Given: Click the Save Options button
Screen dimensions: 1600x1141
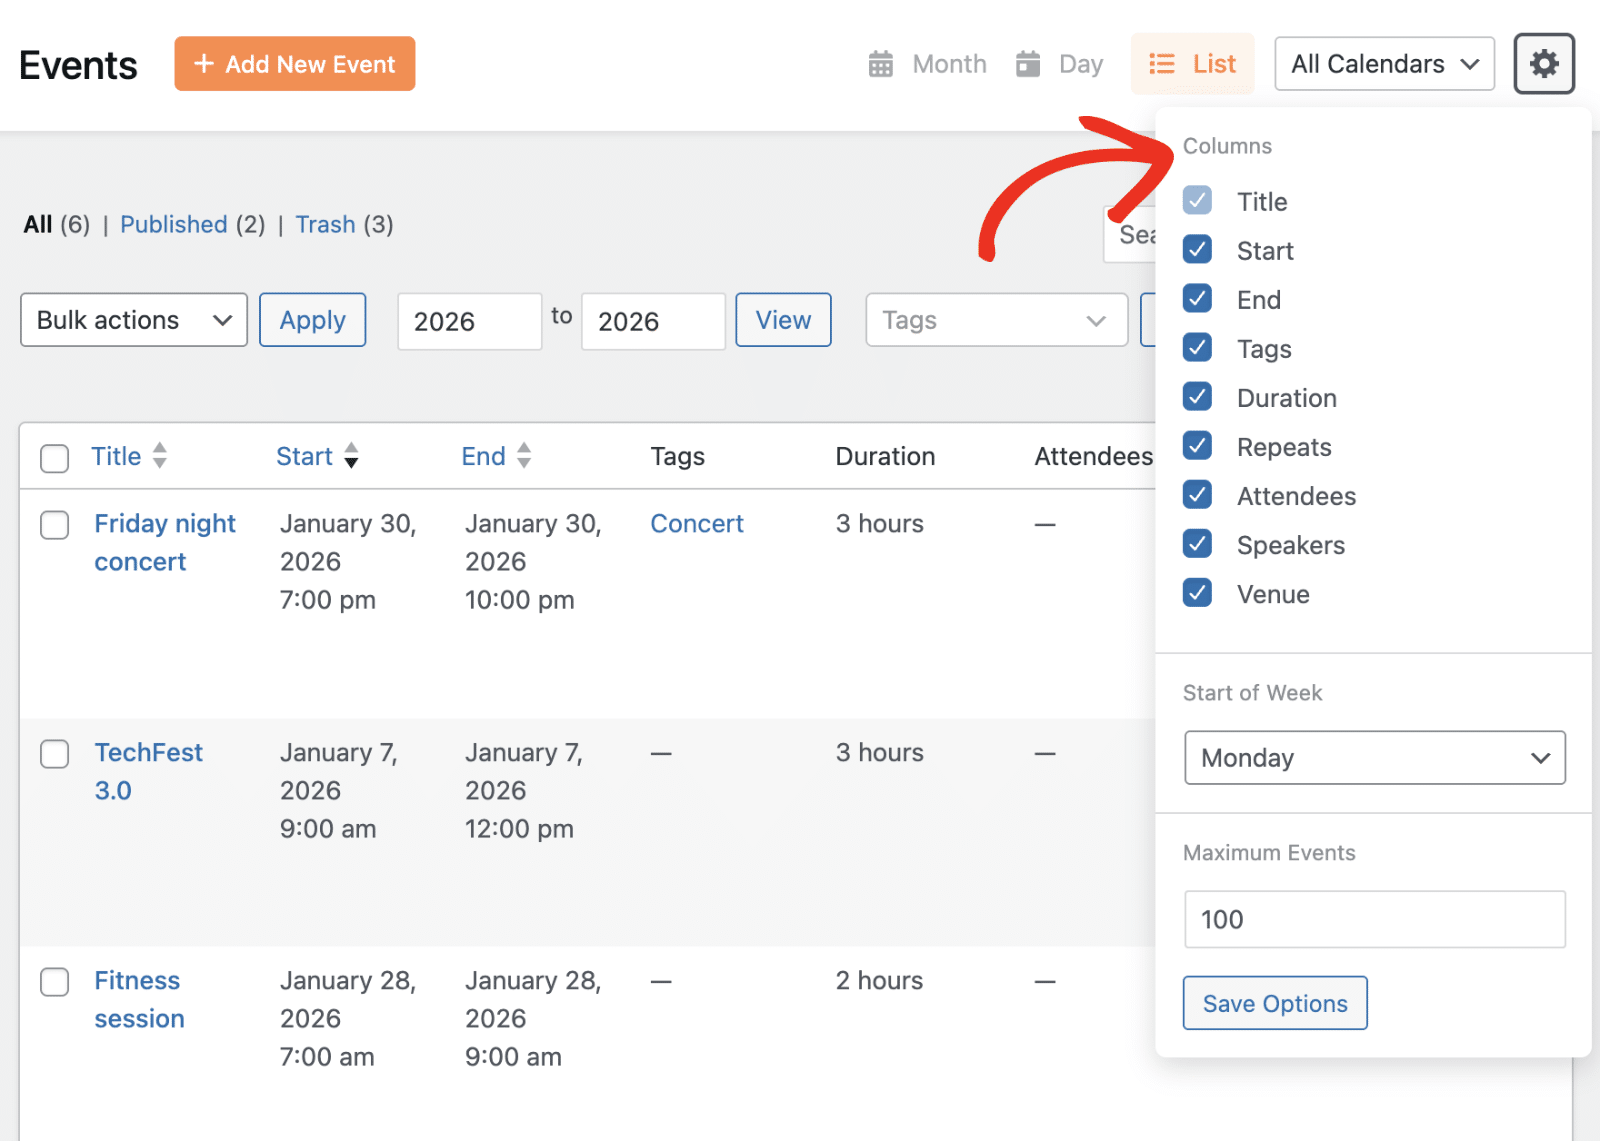Looking at the screenshot, I should 1274,1003.
